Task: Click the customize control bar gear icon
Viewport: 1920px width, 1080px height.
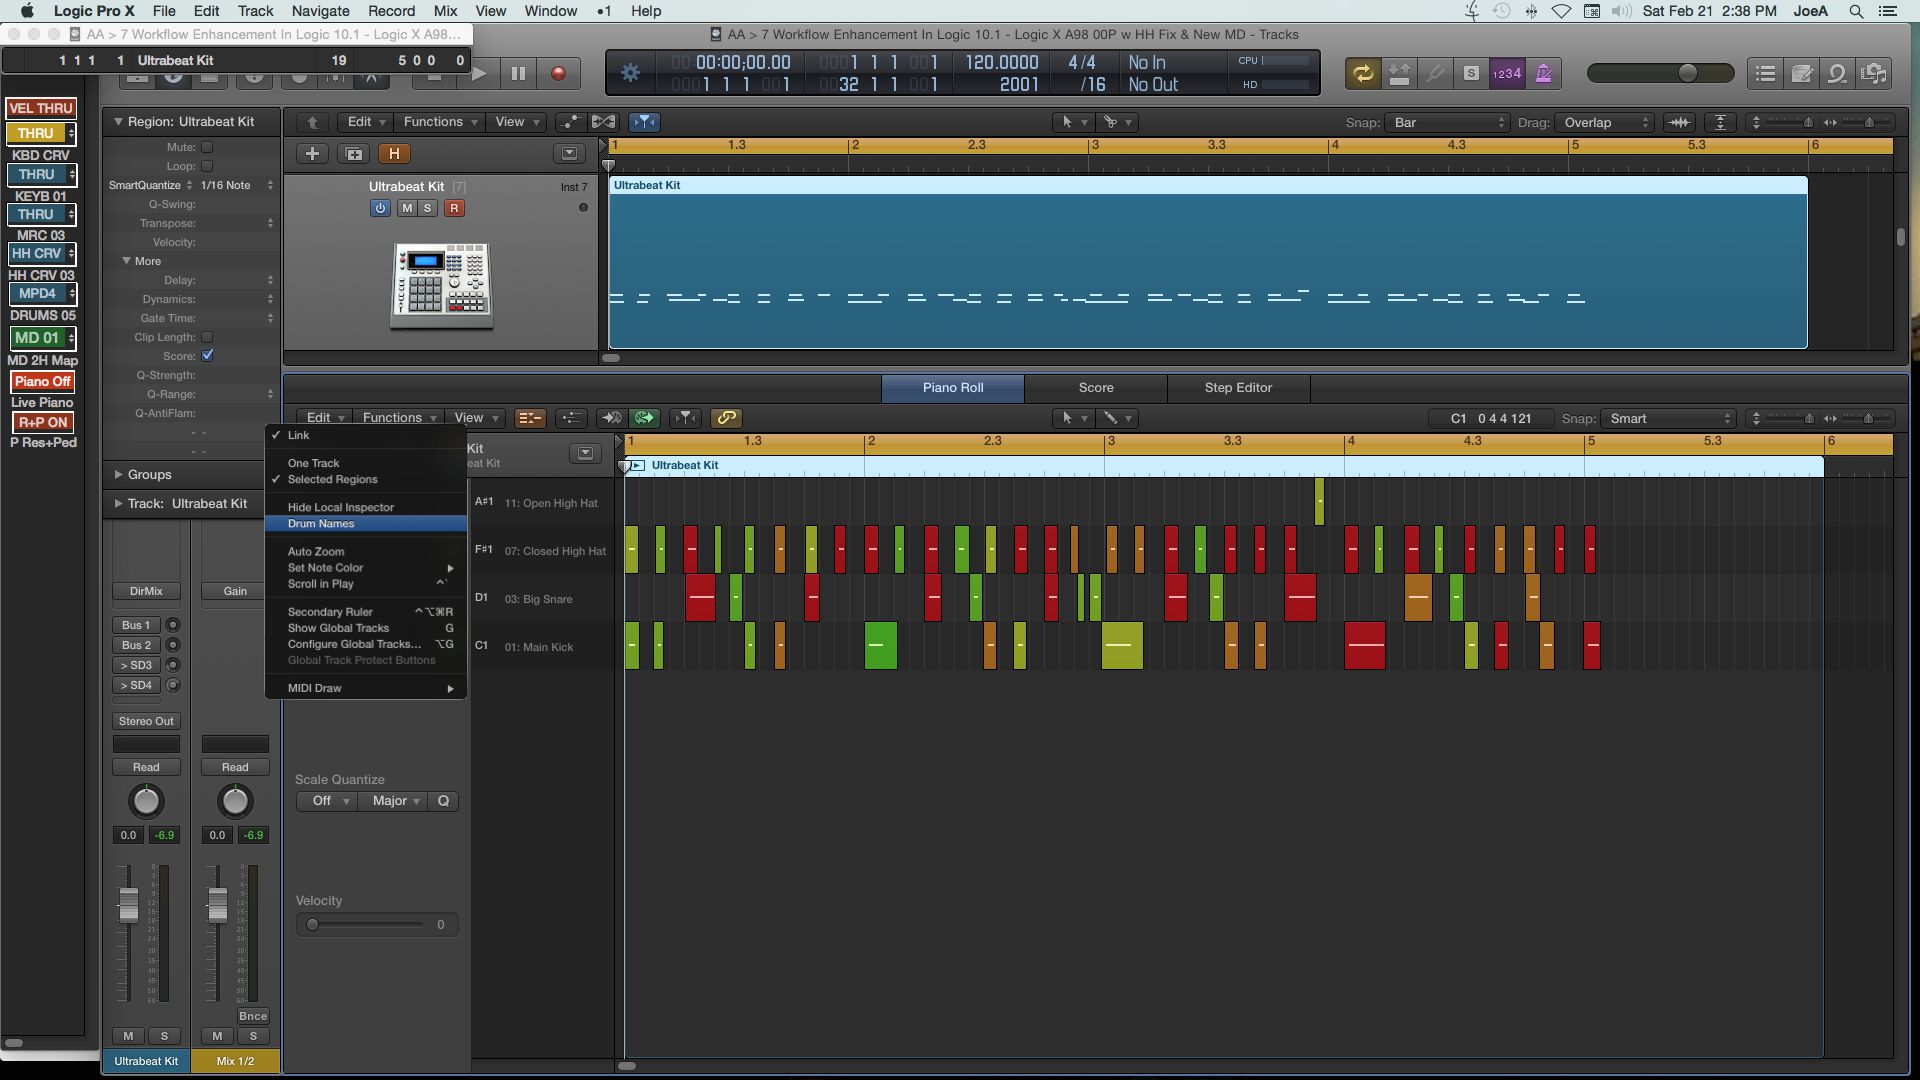Action: 630,73
